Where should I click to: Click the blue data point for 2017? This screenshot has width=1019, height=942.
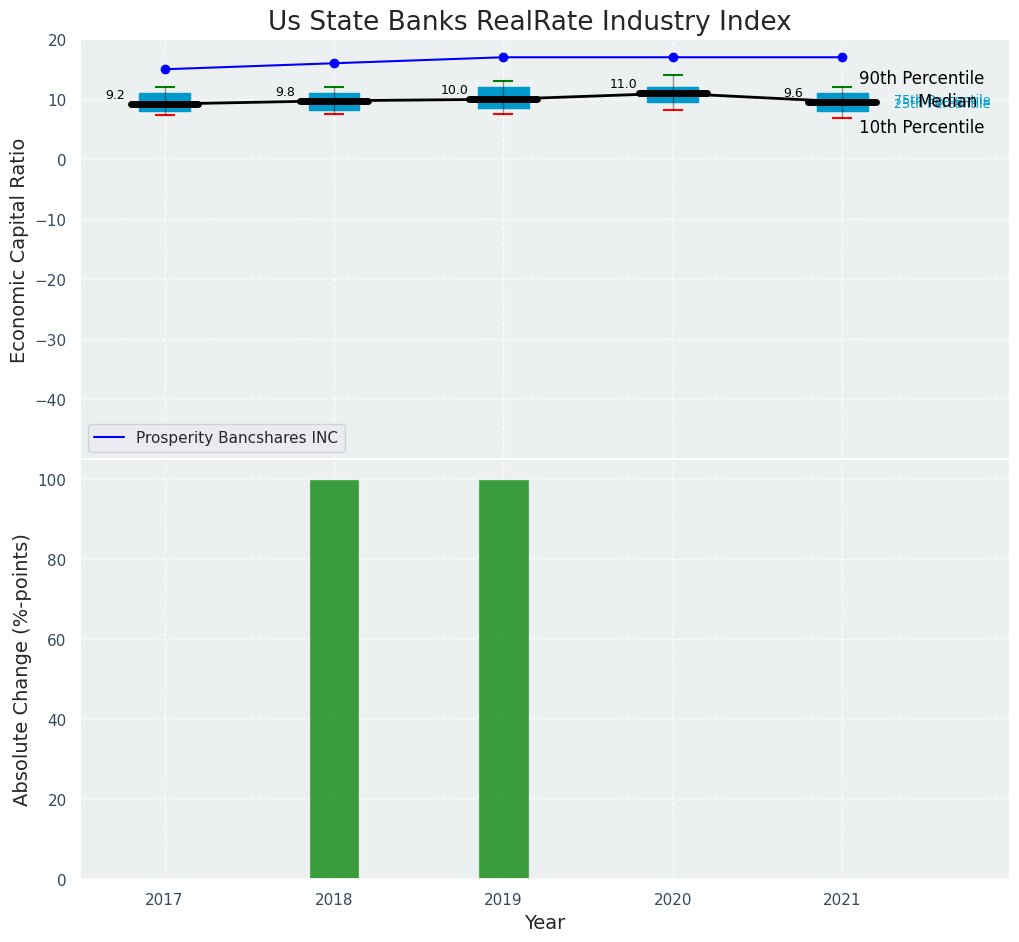(165, 69)
